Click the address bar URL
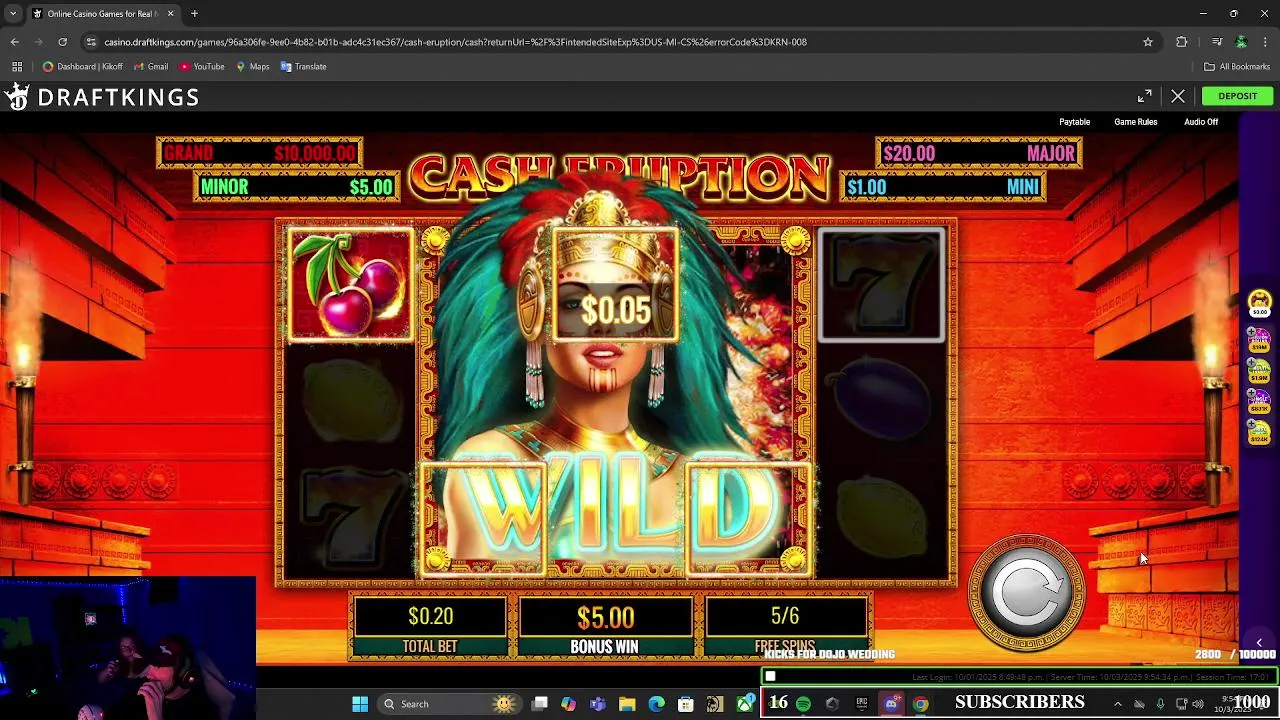This screenshot has width=1280, height=720. click(x=455, y=42)
